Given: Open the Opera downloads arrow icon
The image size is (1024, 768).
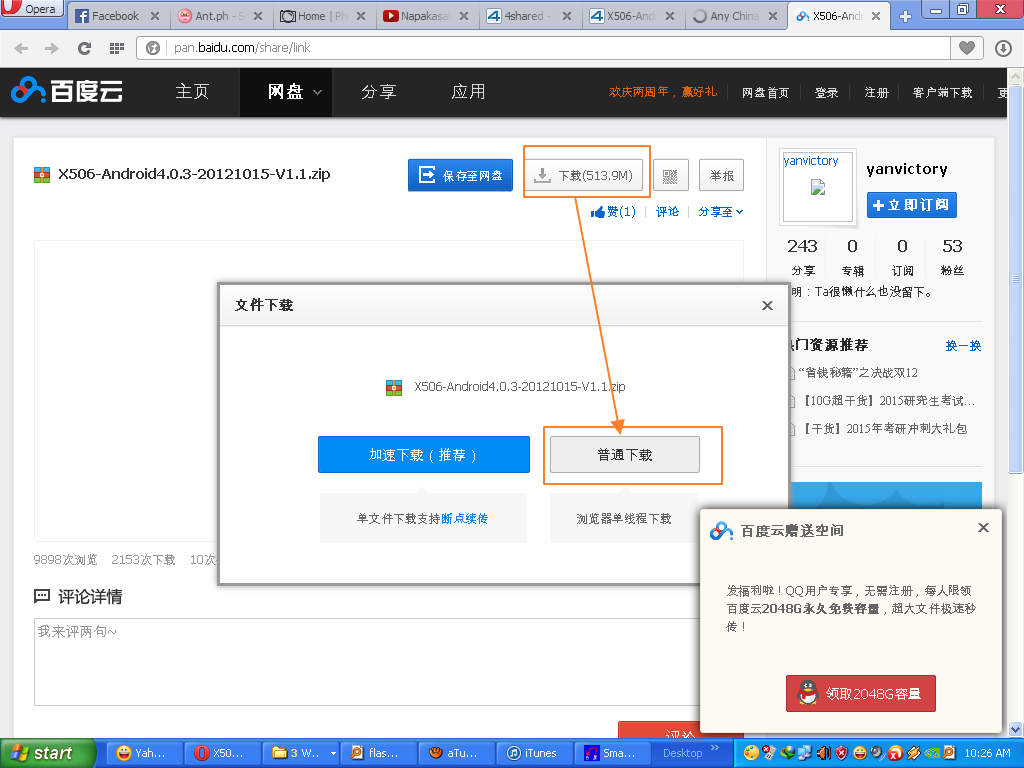Looking at the screenshot, I should click(1003, 48).
